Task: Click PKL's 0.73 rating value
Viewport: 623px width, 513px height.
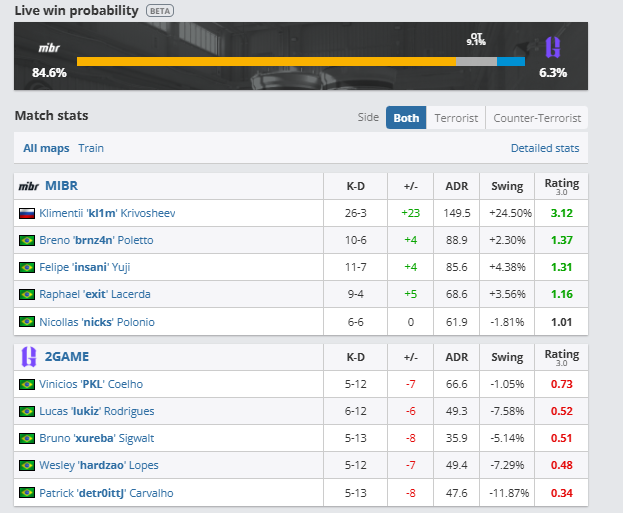Action: [561, 384]
